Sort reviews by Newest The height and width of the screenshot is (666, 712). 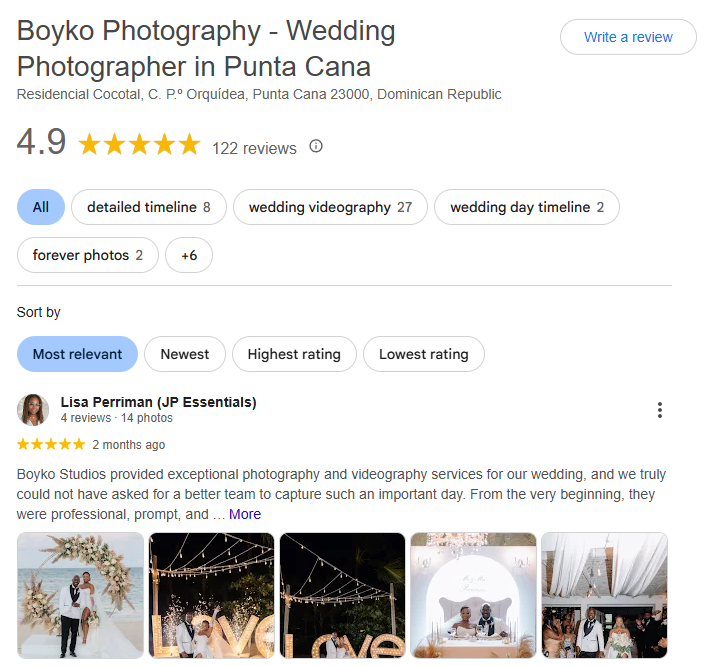pyautogui.click(x=185, y=354)
